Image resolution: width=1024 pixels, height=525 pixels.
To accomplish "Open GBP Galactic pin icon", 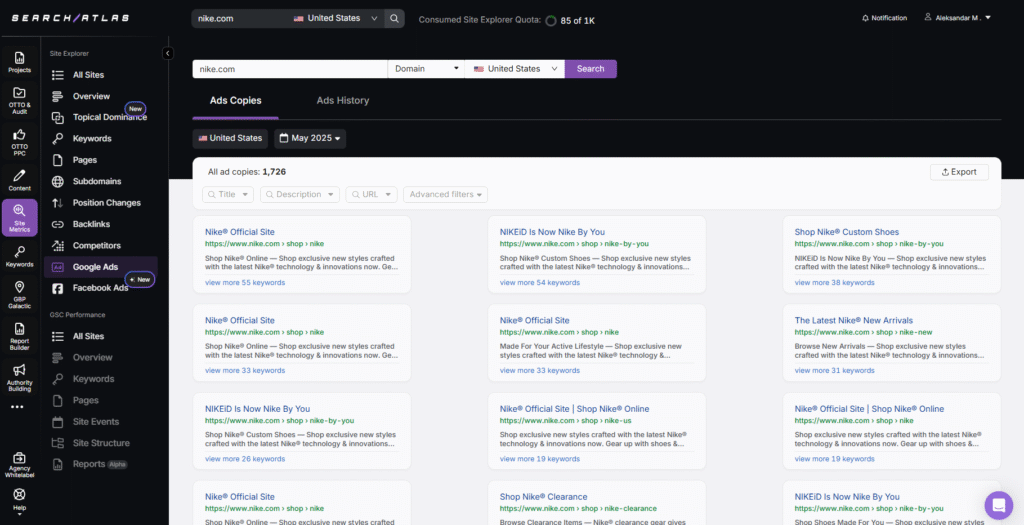I will (20, 294).
